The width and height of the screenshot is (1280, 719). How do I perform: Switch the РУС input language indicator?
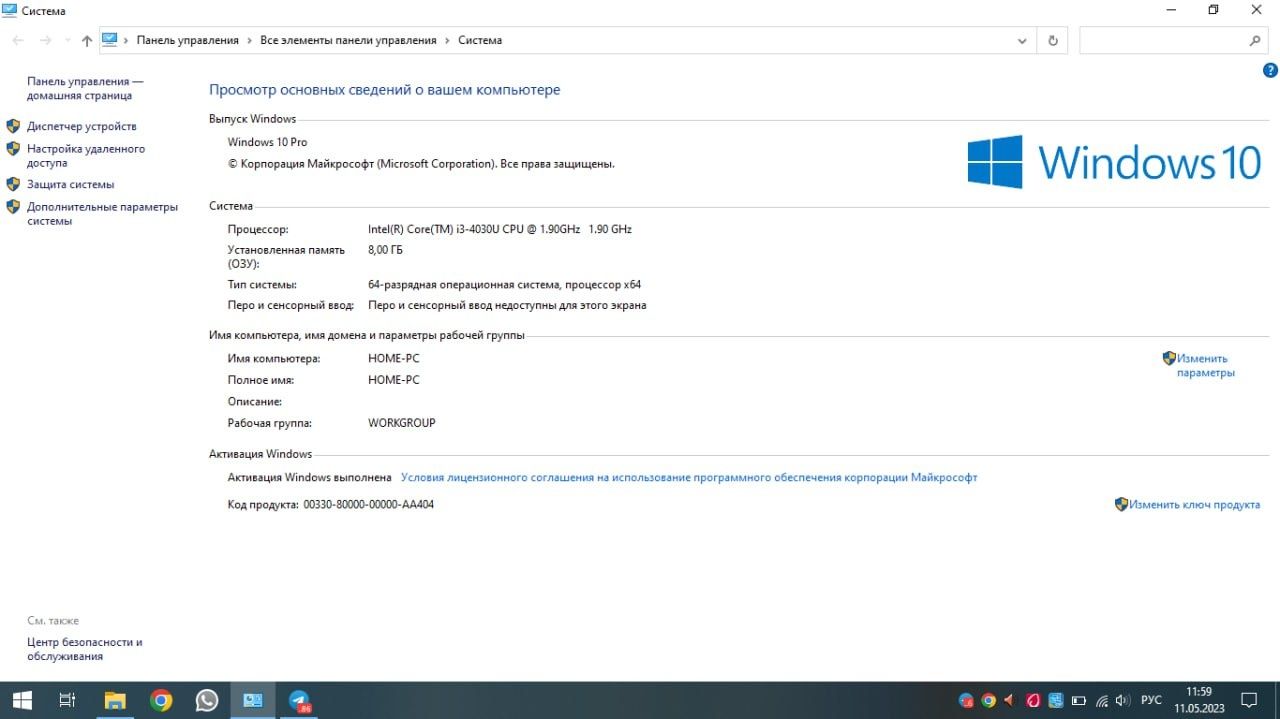point(1151,700)
